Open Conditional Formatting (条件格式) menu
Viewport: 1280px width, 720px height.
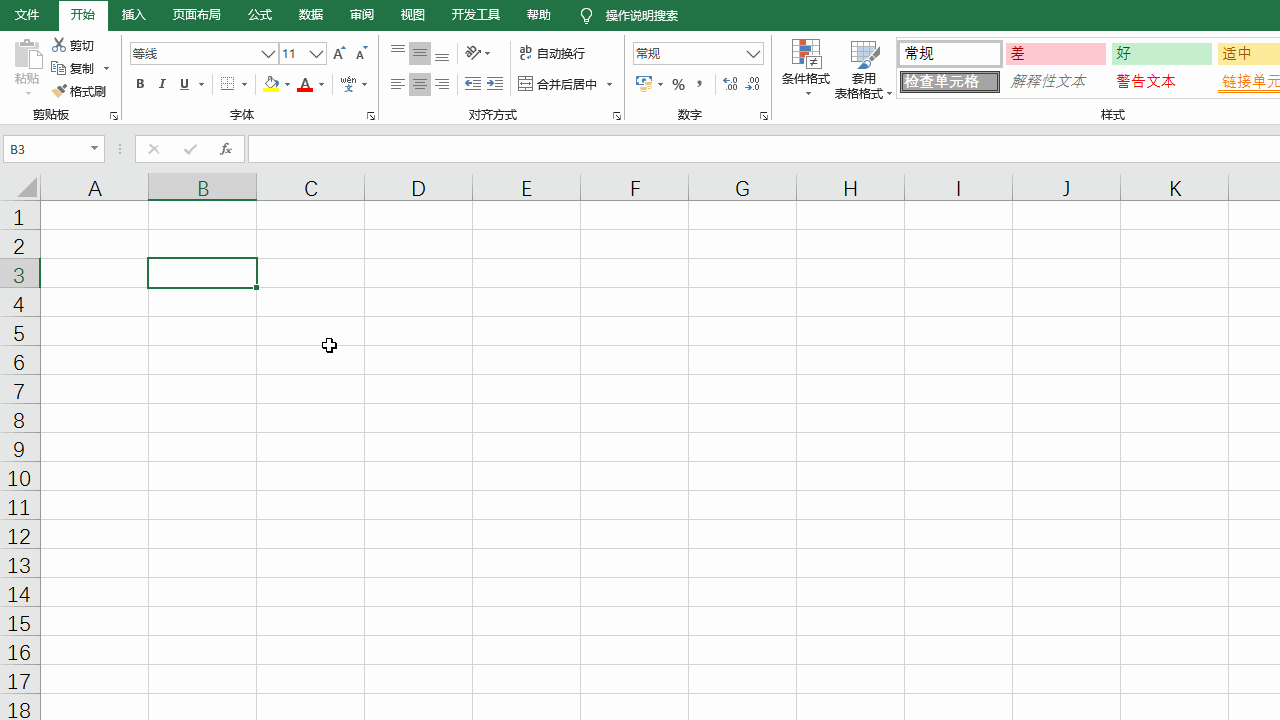point(806,68)
